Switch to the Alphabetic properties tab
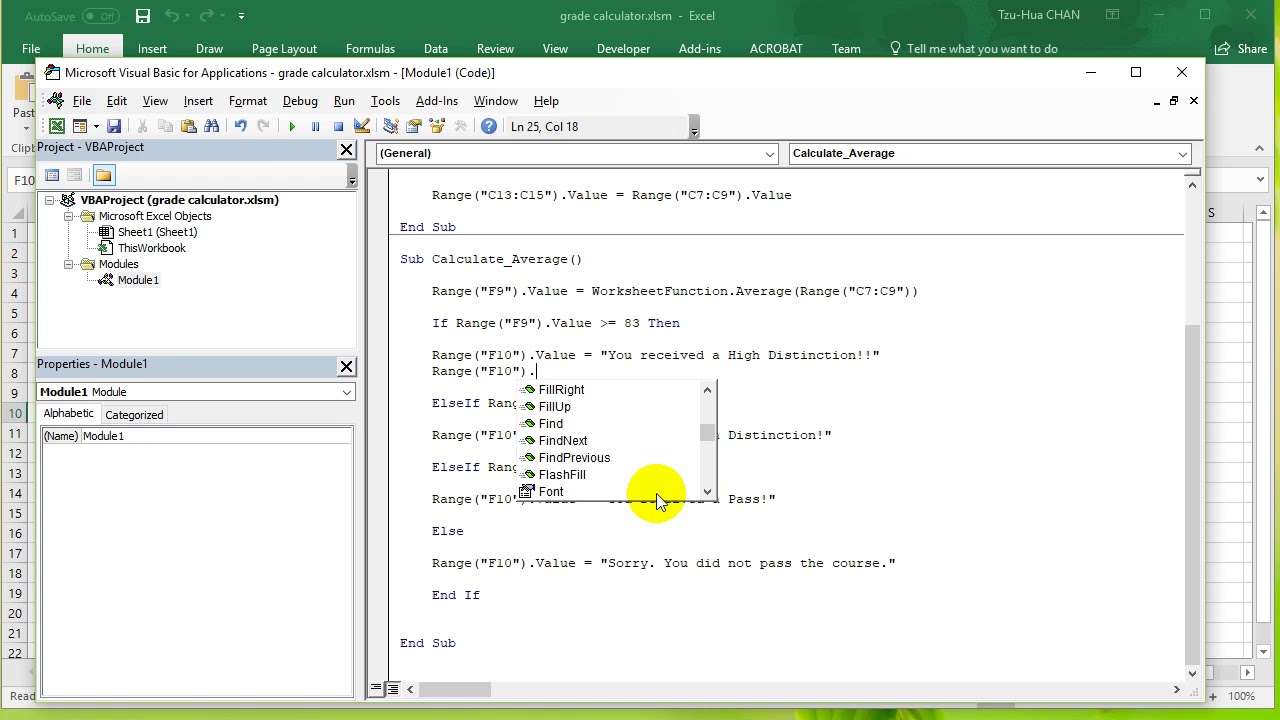1280x720 pixels. pos(68,413)
